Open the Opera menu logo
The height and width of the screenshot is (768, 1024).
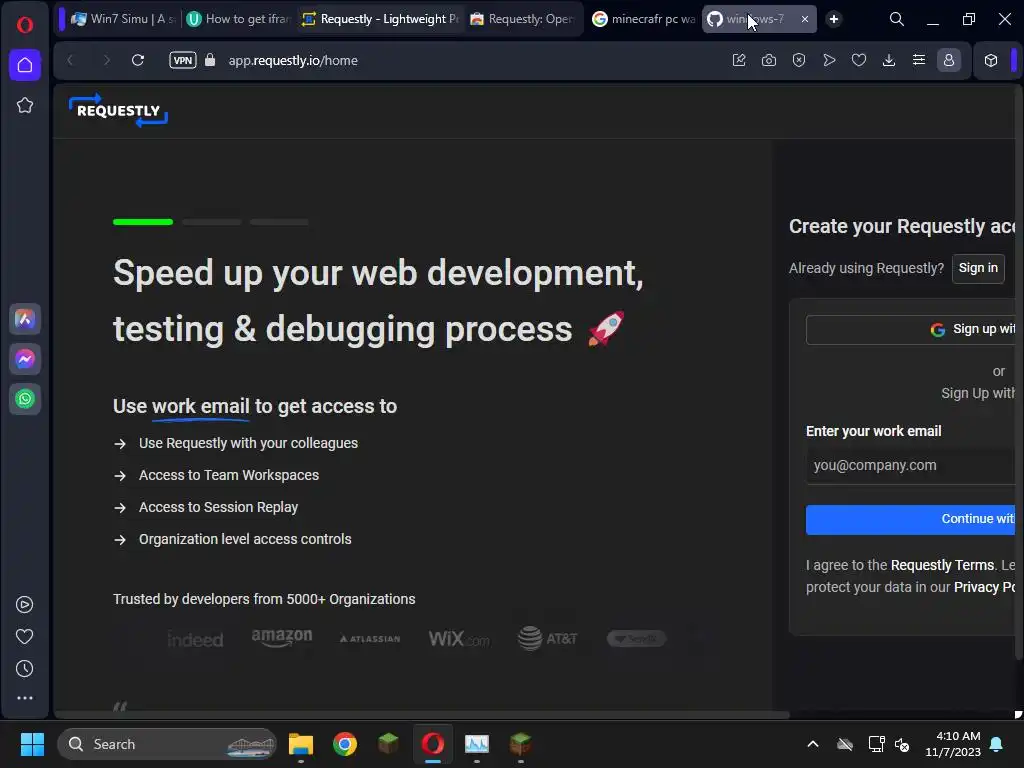(25, 25)
